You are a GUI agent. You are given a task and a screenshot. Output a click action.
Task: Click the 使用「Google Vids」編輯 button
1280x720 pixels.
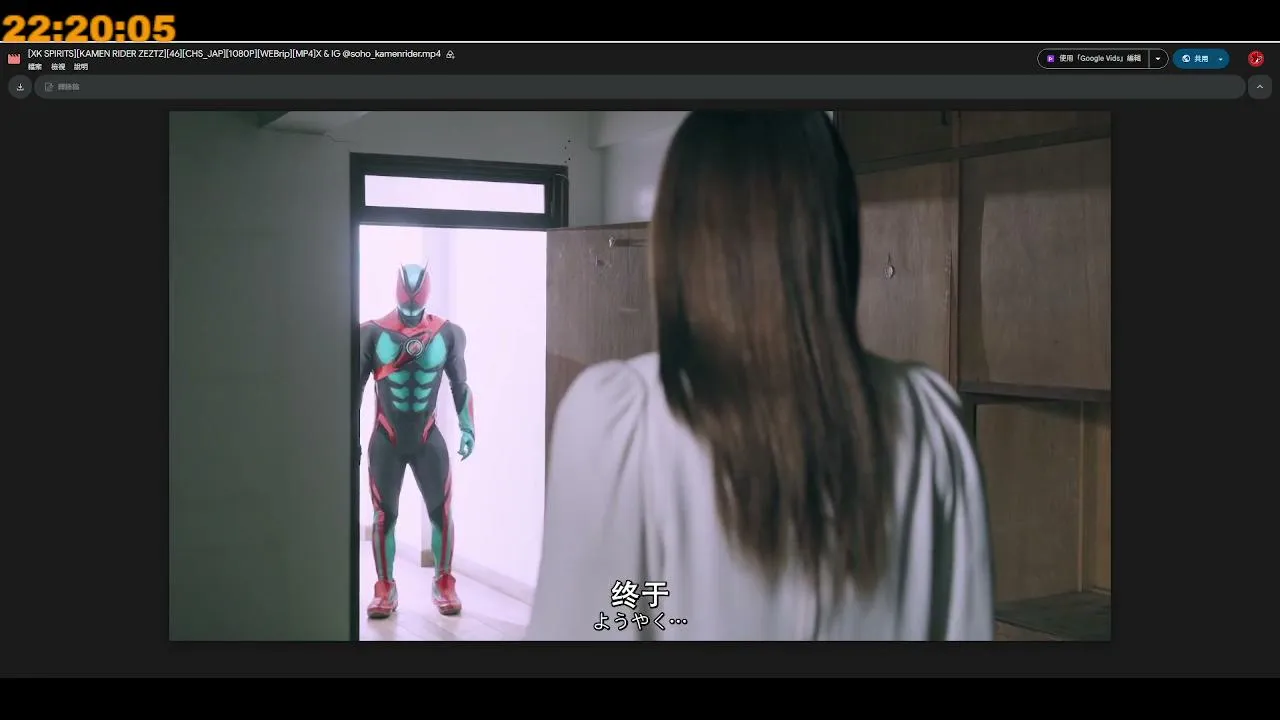(x=1093, y=59)
